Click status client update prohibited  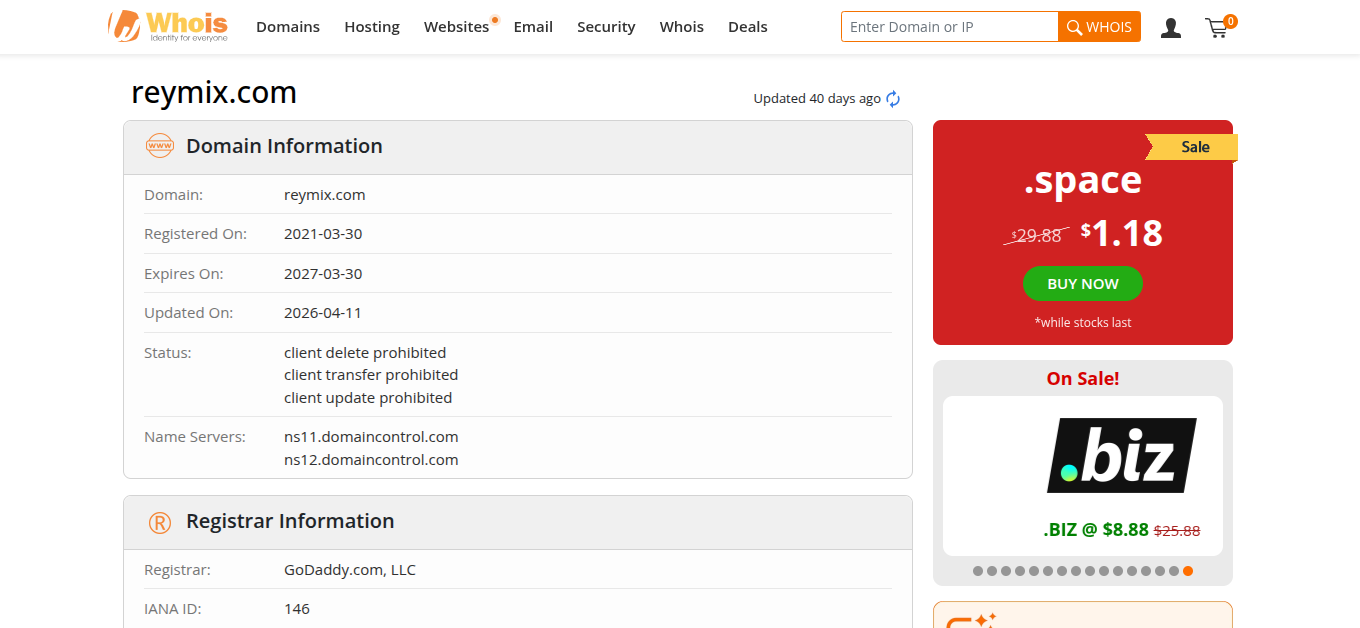tap(368, 398)
